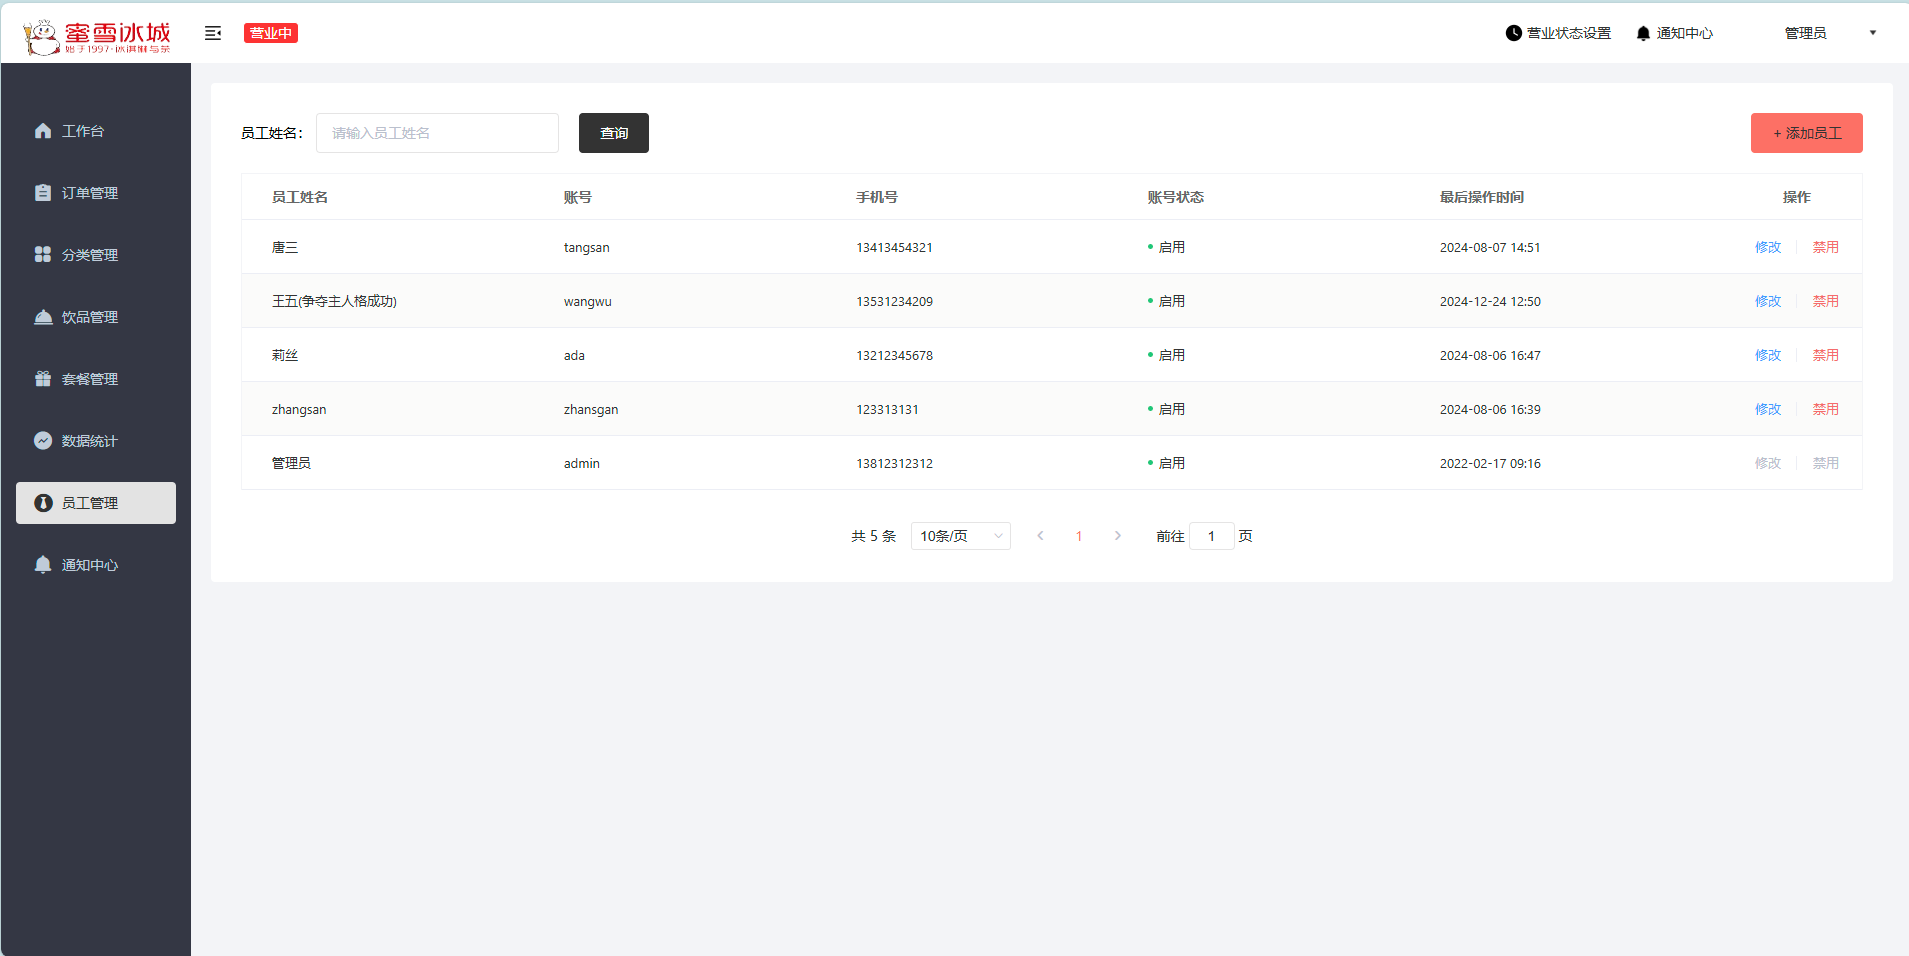Open 营业状态设置 in the top bar
Screen dimensions: 1909x956
tap(1558, 33)
